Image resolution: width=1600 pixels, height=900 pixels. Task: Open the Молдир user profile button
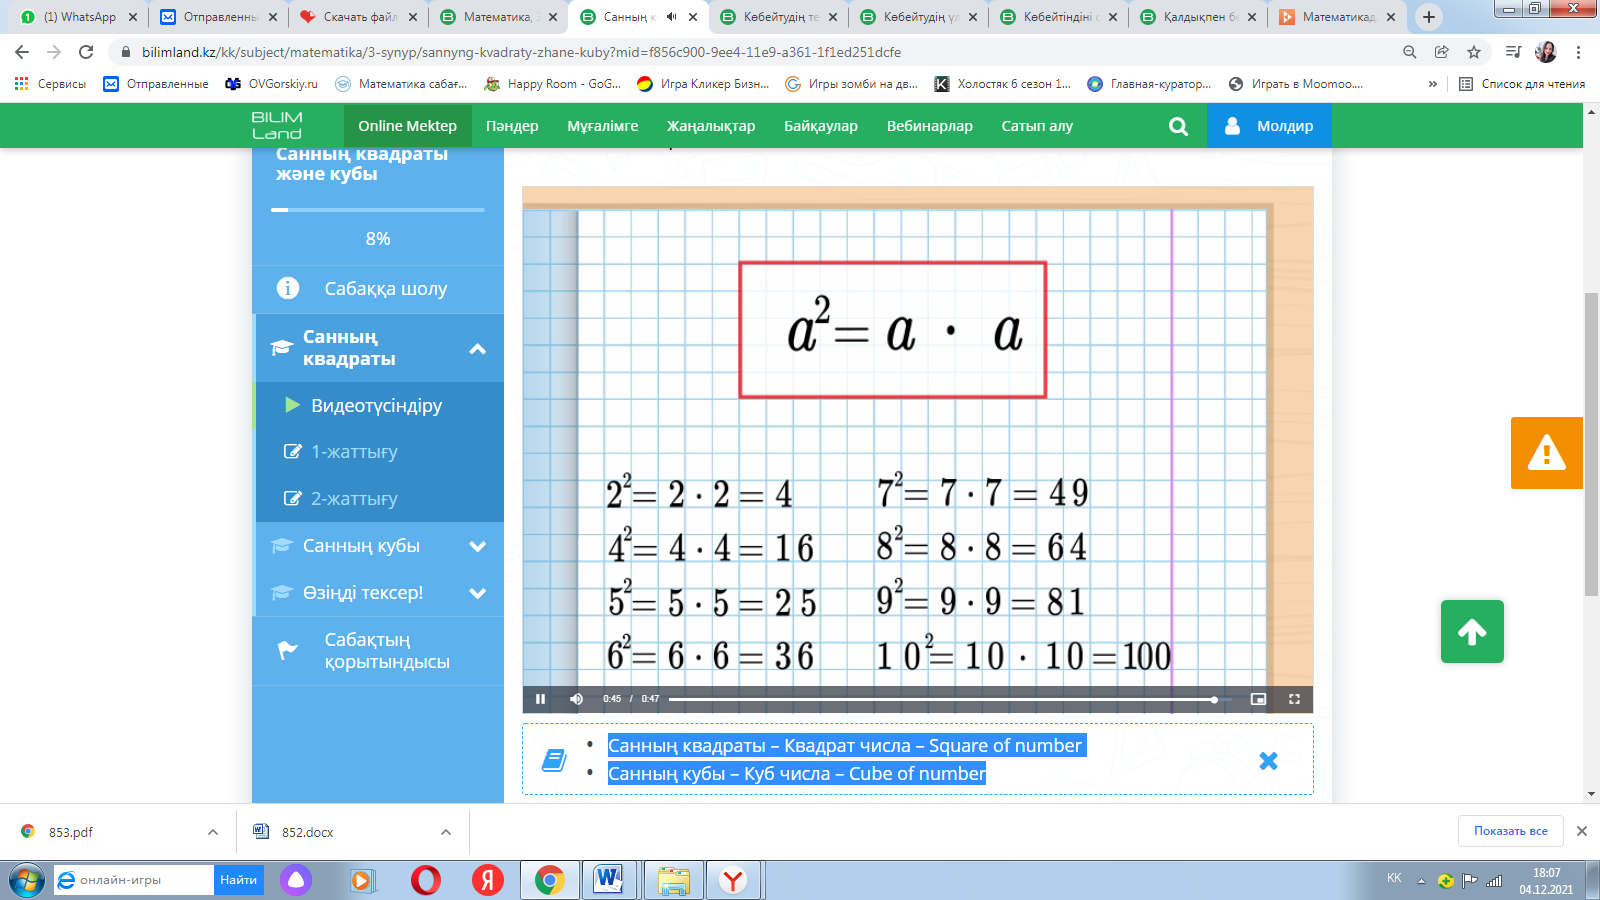1269,126
